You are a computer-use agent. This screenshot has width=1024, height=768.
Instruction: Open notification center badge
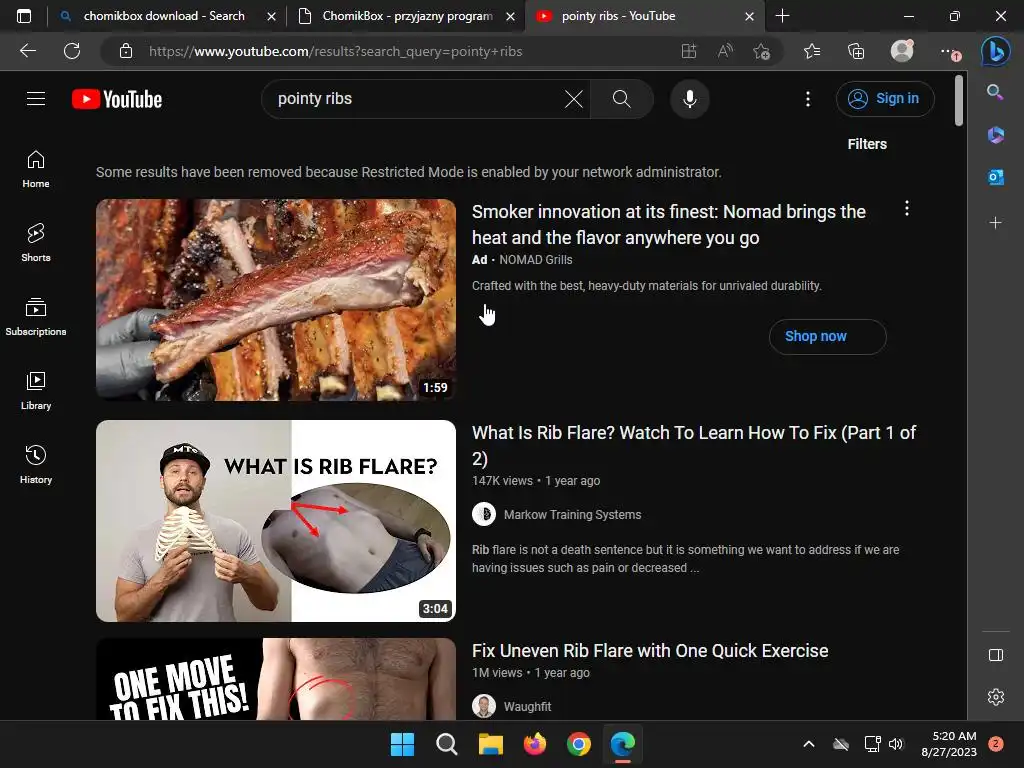tap(996, 744)
